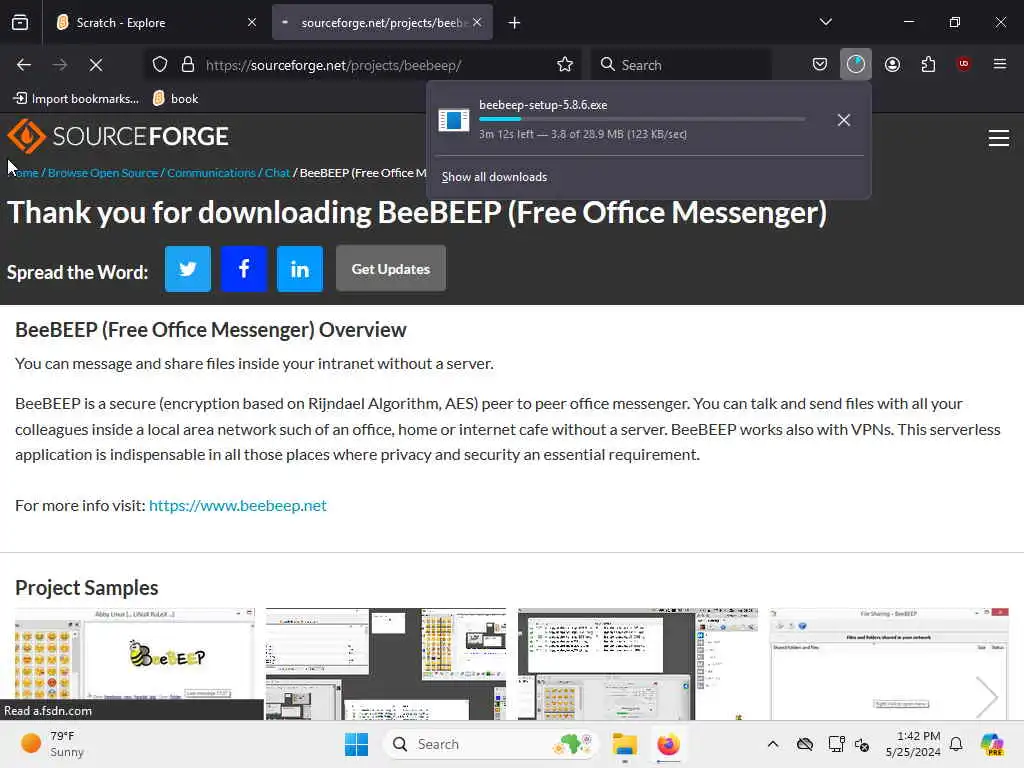Viewport: 1024px width, 768px height.
Task: Cancel the beebeep-setup download
Action: 844,120
